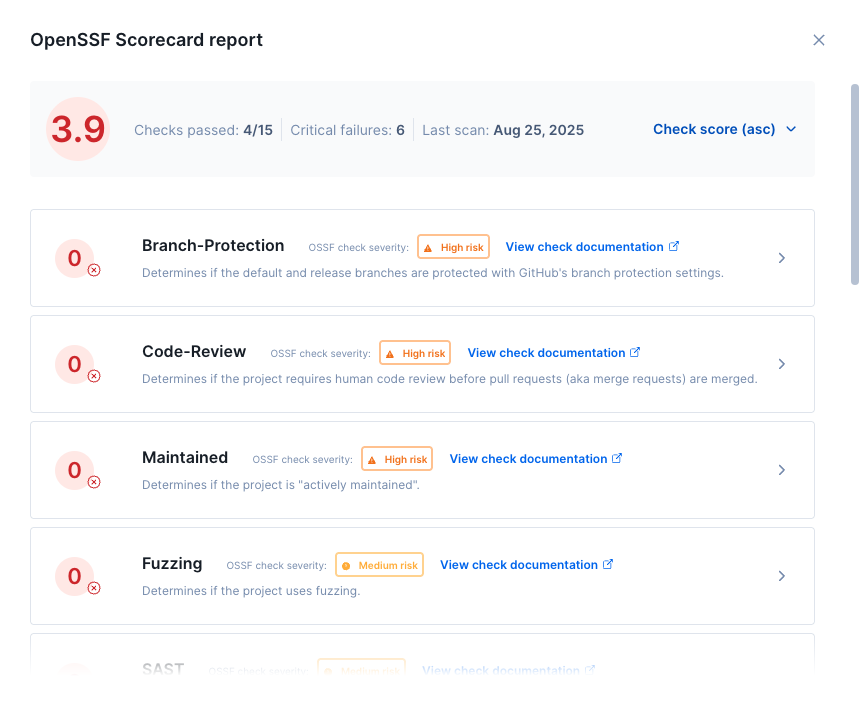860x707 pixels.
Task: Click the Branch-Protection High risk badge
Action: coord(453,247)
